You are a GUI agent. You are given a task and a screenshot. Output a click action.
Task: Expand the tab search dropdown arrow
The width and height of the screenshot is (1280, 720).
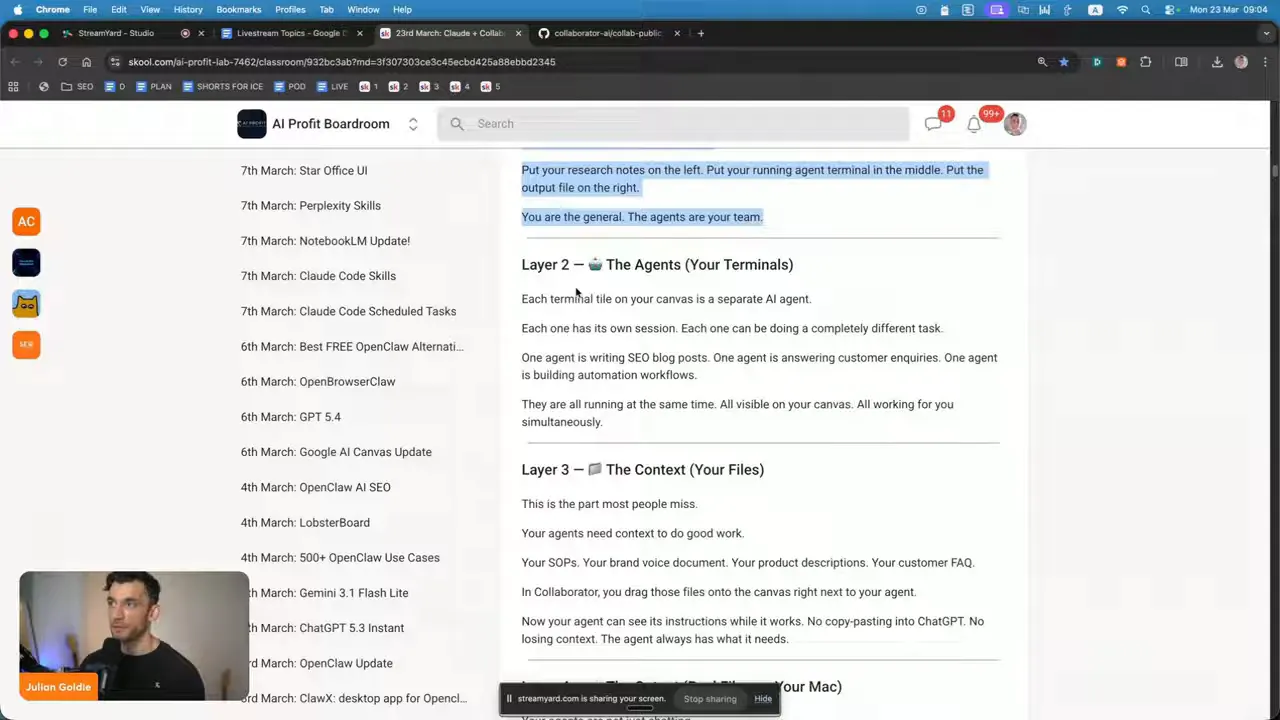pos(1265,33)
